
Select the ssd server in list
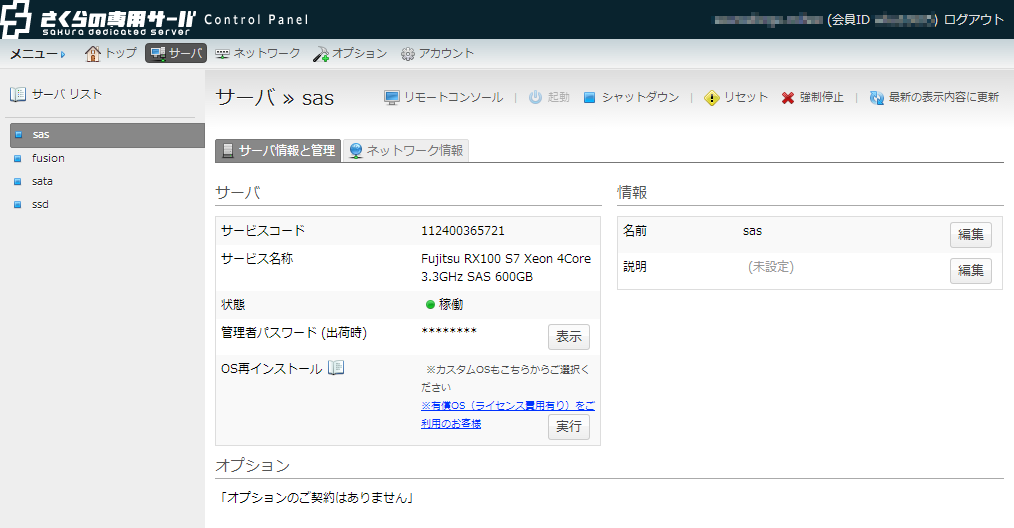40,204
